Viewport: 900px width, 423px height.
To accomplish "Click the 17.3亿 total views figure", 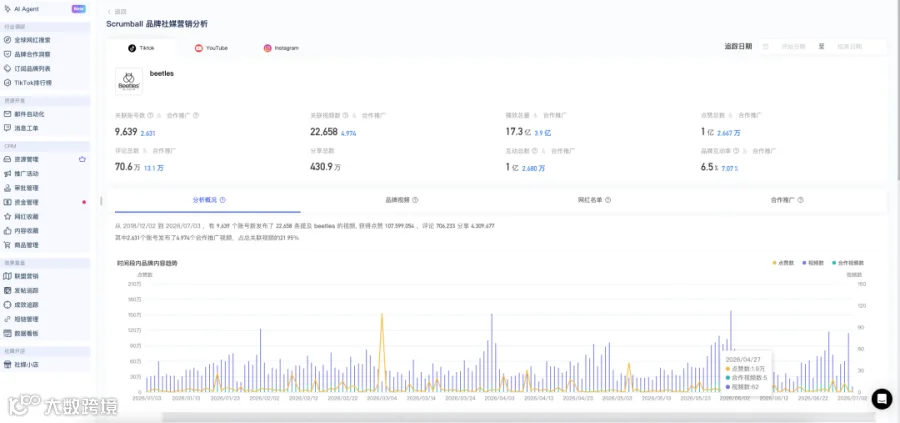I will 518,132.
